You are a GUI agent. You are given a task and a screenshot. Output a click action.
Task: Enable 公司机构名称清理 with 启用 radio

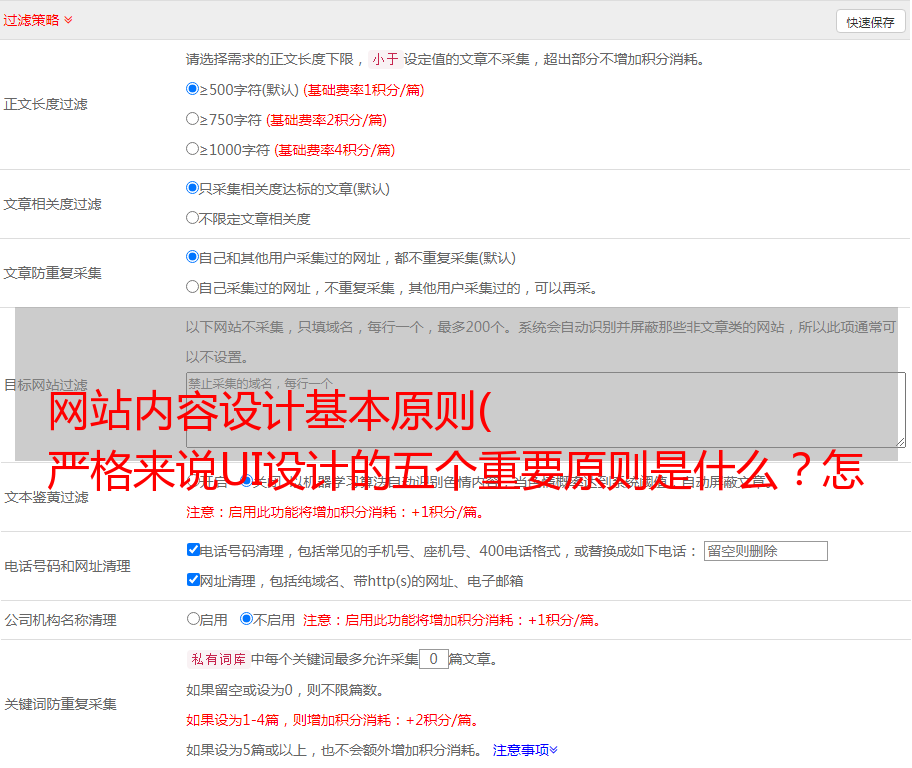click(x=194, y=619)
